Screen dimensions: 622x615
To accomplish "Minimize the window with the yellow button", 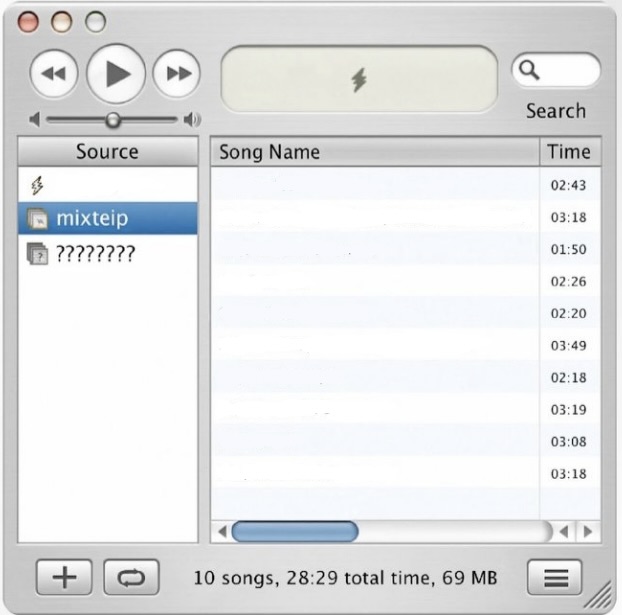I will click(62, 21).
